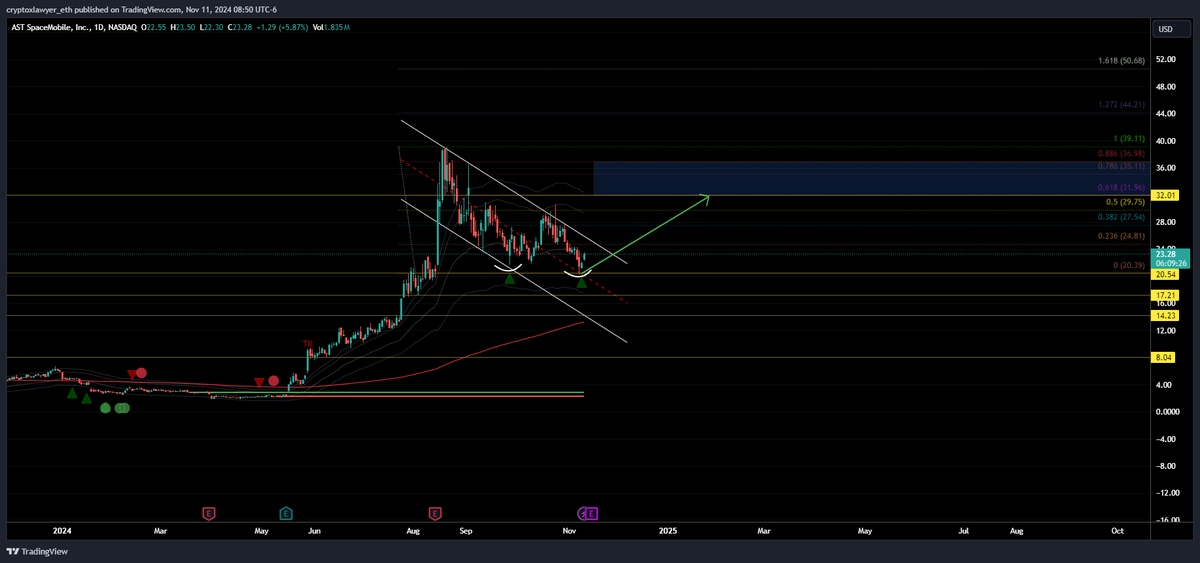This screenshot has height=563, width=1200.
Task: Click the 0.618 (31.96) Fibonacci label
Action: coord(1121,187)
